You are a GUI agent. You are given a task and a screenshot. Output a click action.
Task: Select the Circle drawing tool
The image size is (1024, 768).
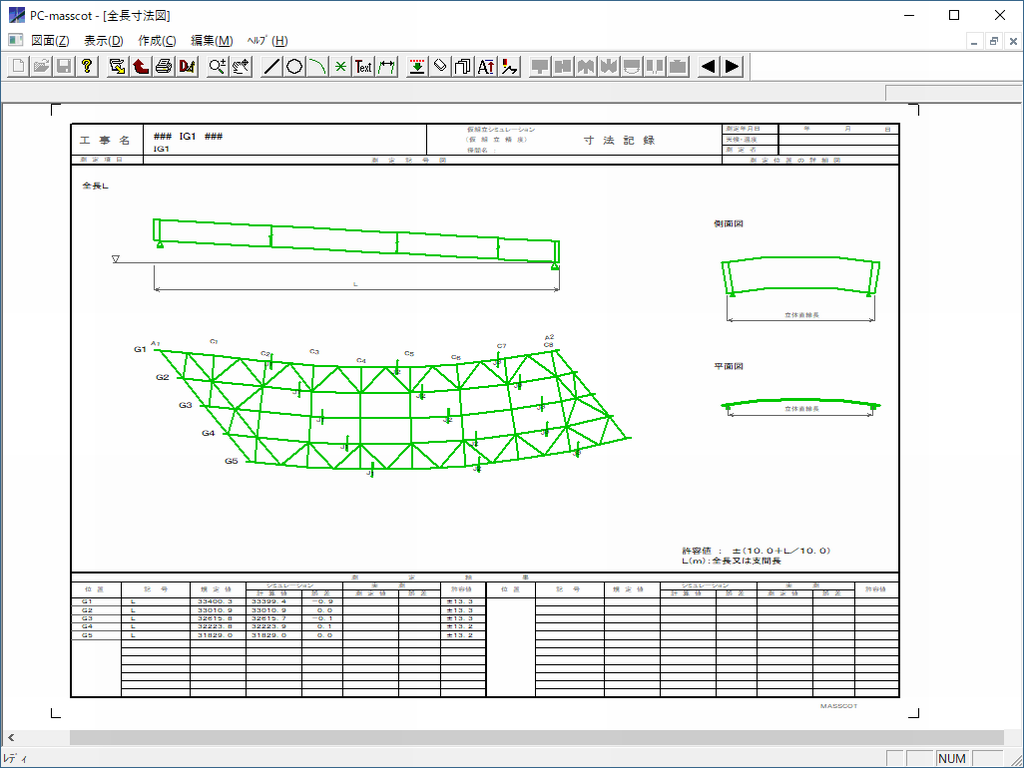(294, 67)
